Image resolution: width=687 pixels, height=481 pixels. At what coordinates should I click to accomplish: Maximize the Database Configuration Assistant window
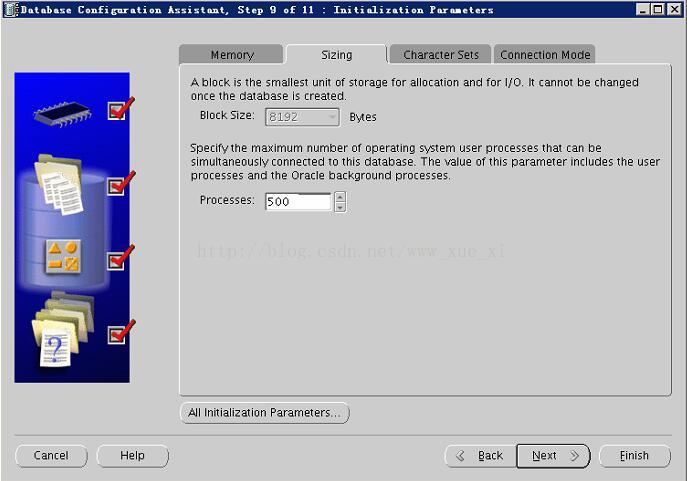point(658,9)
